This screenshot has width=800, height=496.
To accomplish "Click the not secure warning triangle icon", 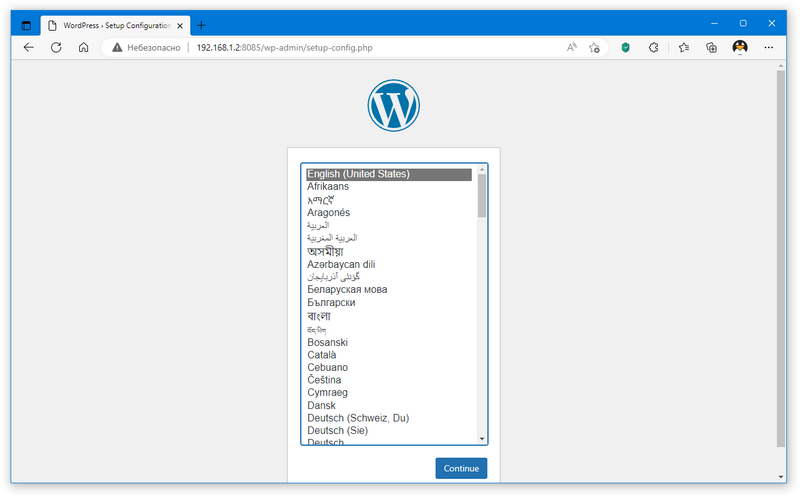I will (x=117, y=47).
